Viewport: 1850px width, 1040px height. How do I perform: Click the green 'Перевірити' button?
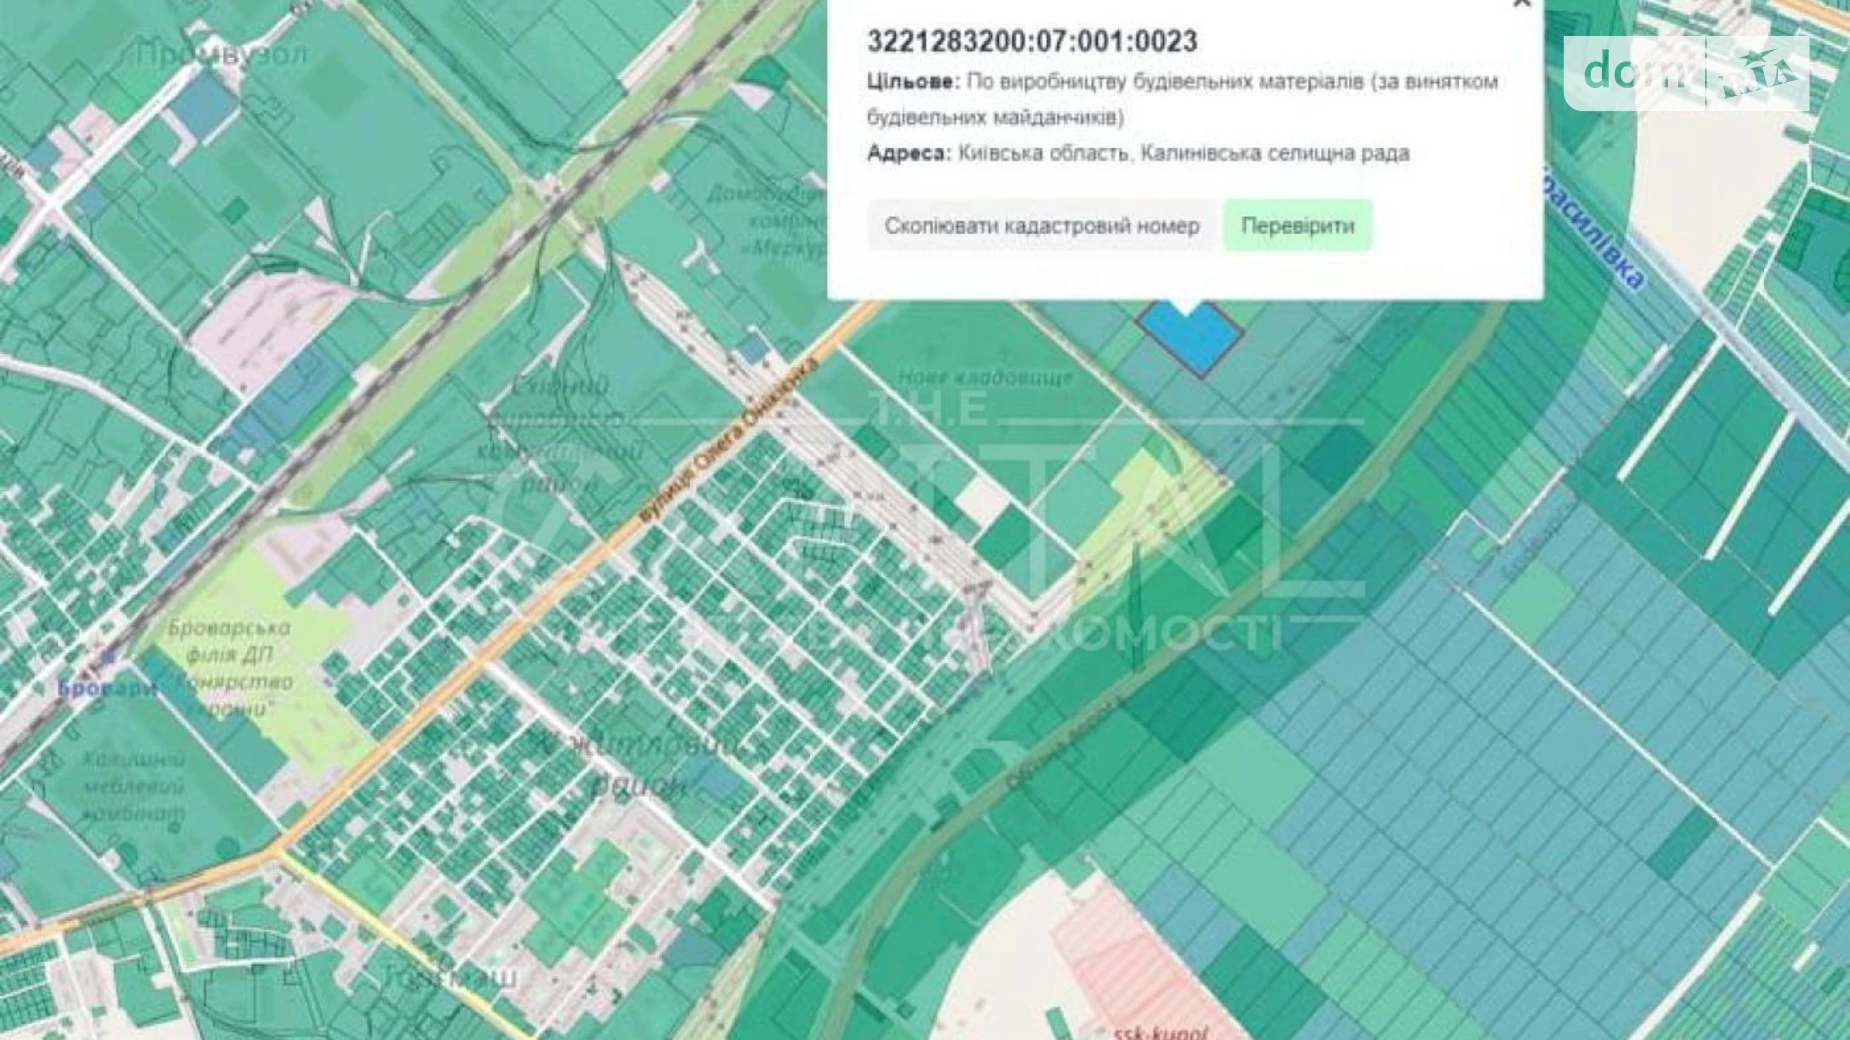coord(1298,226)
